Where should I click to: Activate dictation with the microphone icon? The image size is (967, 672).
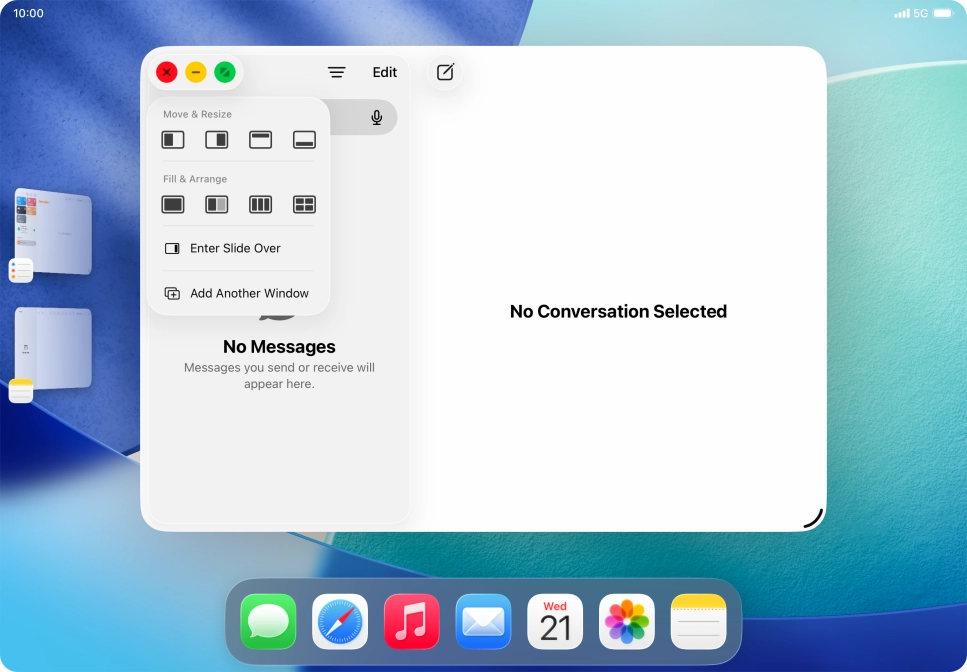(x=376, y=117)
